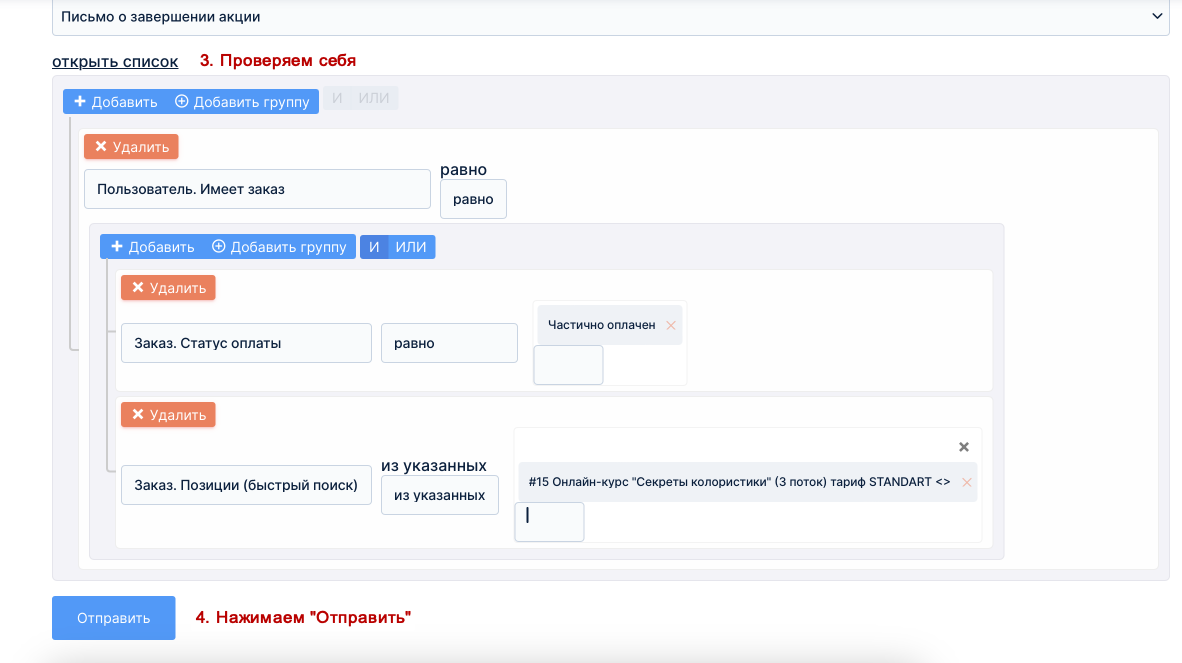
Task: Delete the 'Заказ. Статус оплаты' rule
Action: pyautogui.click(x=168, y=288)
